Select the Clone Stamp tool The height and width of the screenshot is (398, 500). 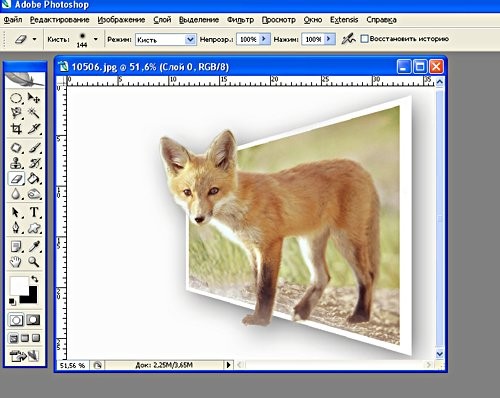(x=16, y=163)
